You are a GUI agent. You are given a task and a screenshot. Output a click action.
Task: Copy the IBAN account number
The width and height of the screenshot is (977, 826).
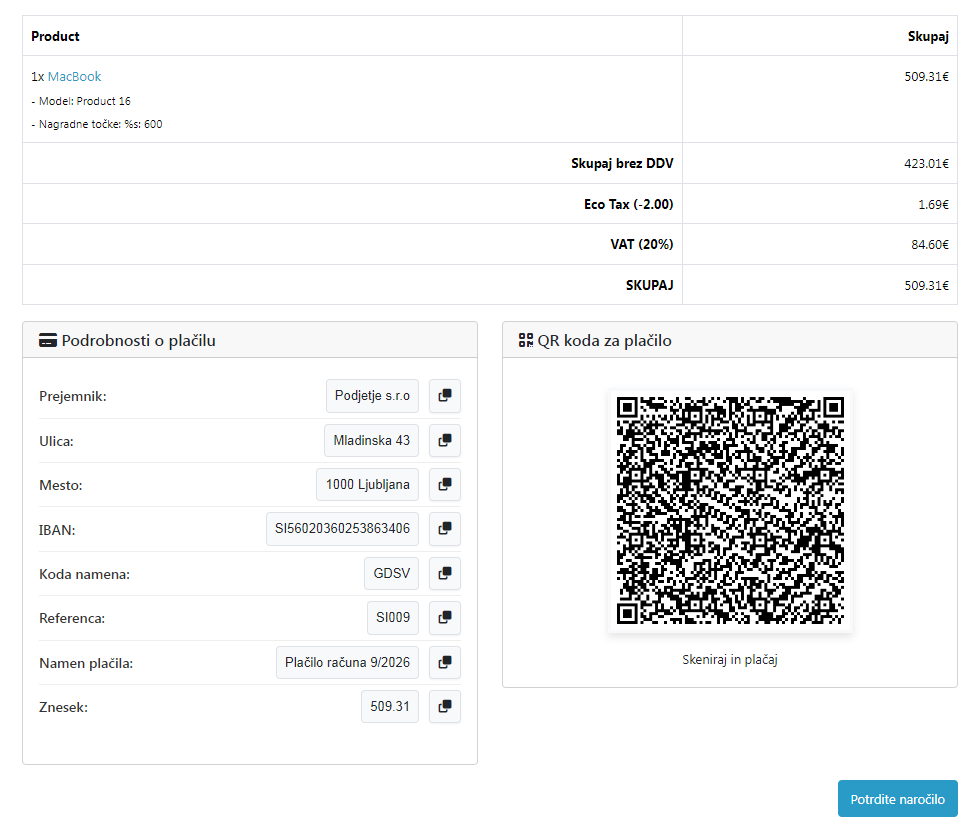pos(445,529)
